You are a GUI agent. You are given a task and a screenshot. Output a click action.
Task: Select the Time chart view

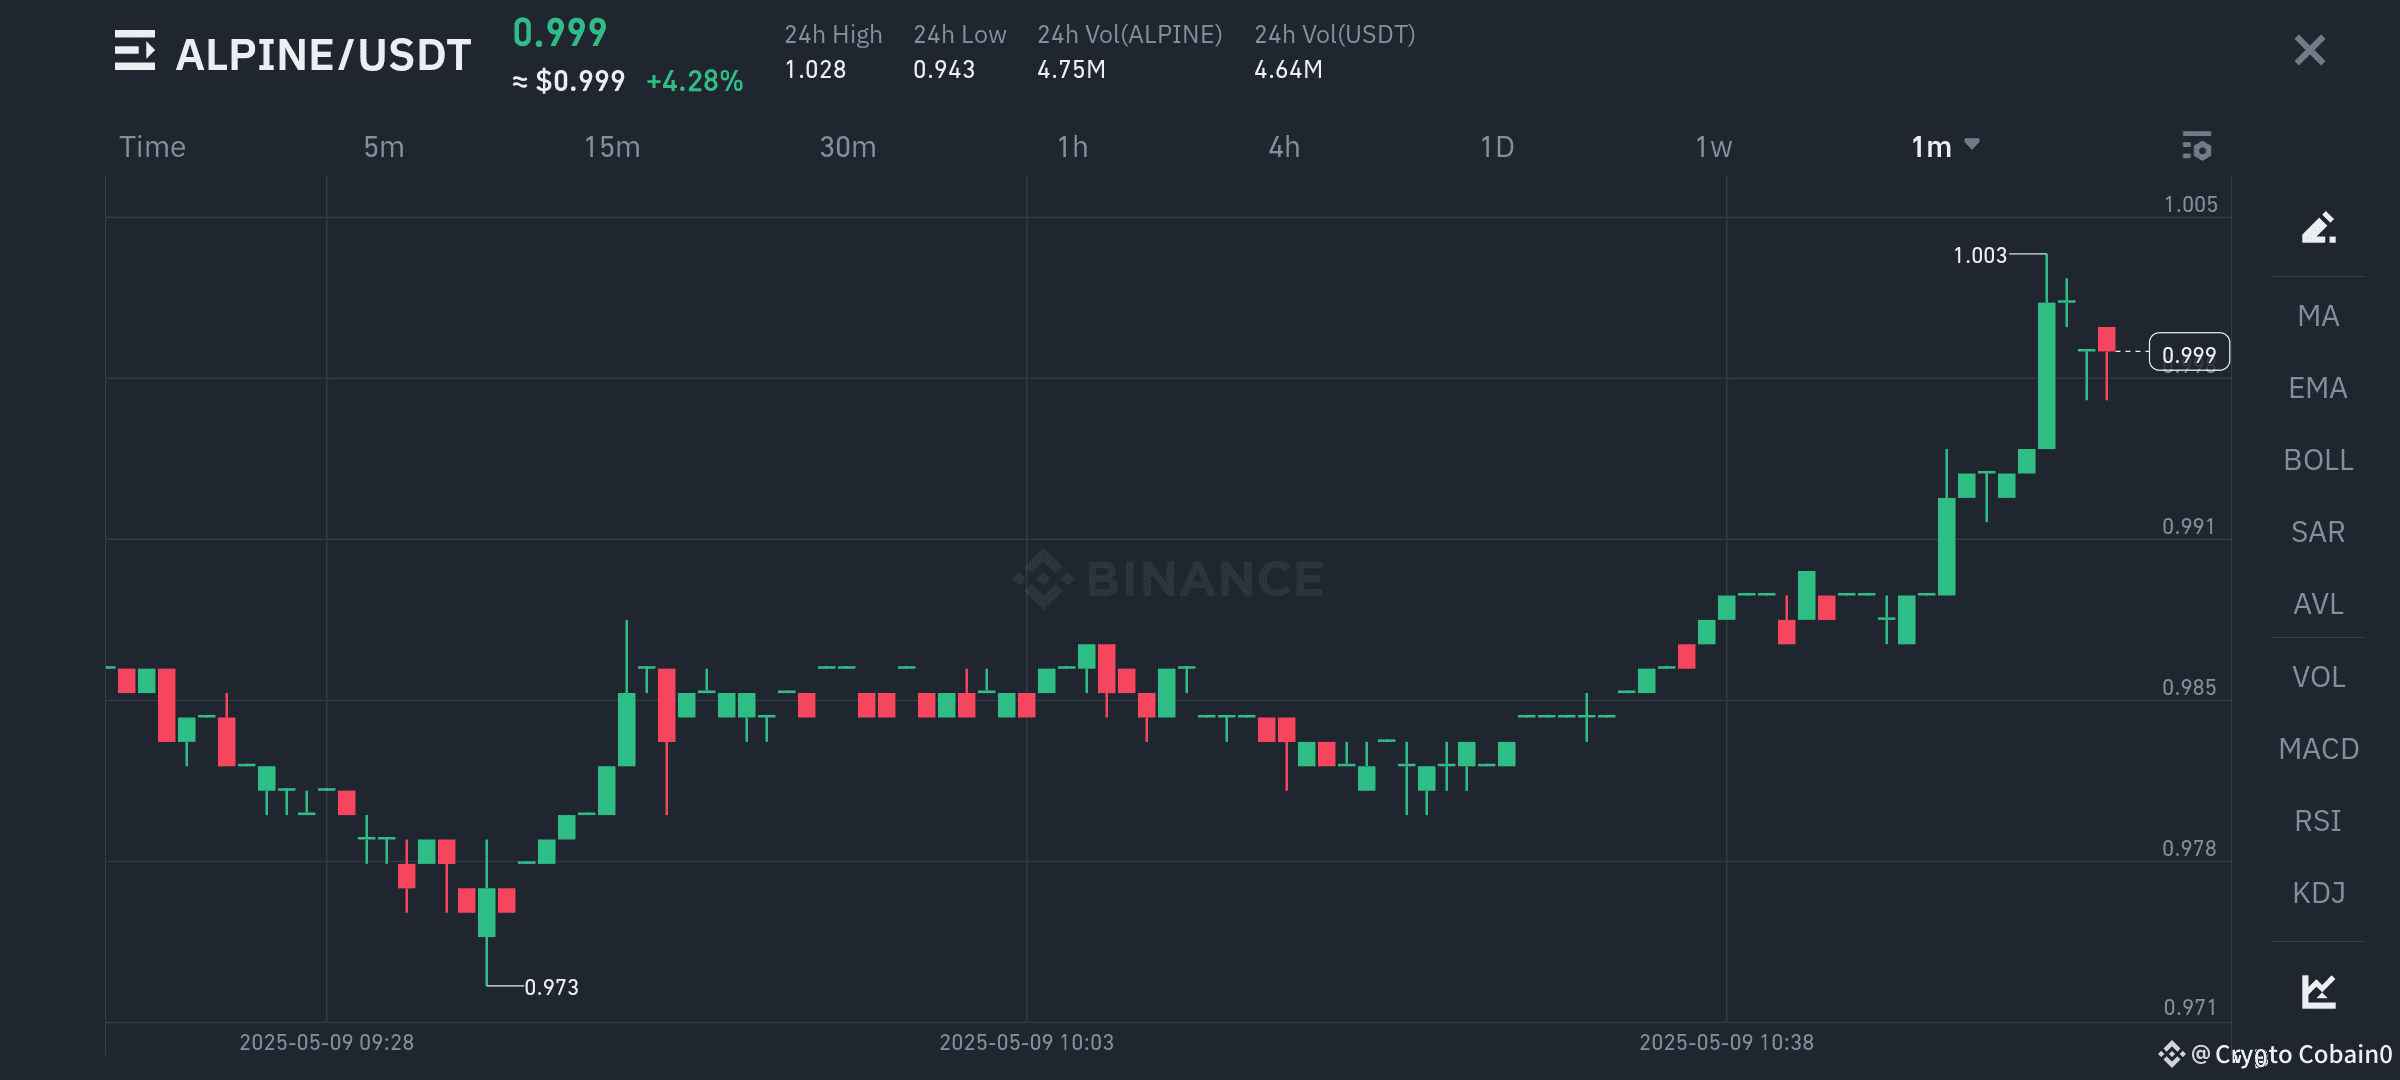[x=151, y=146]
